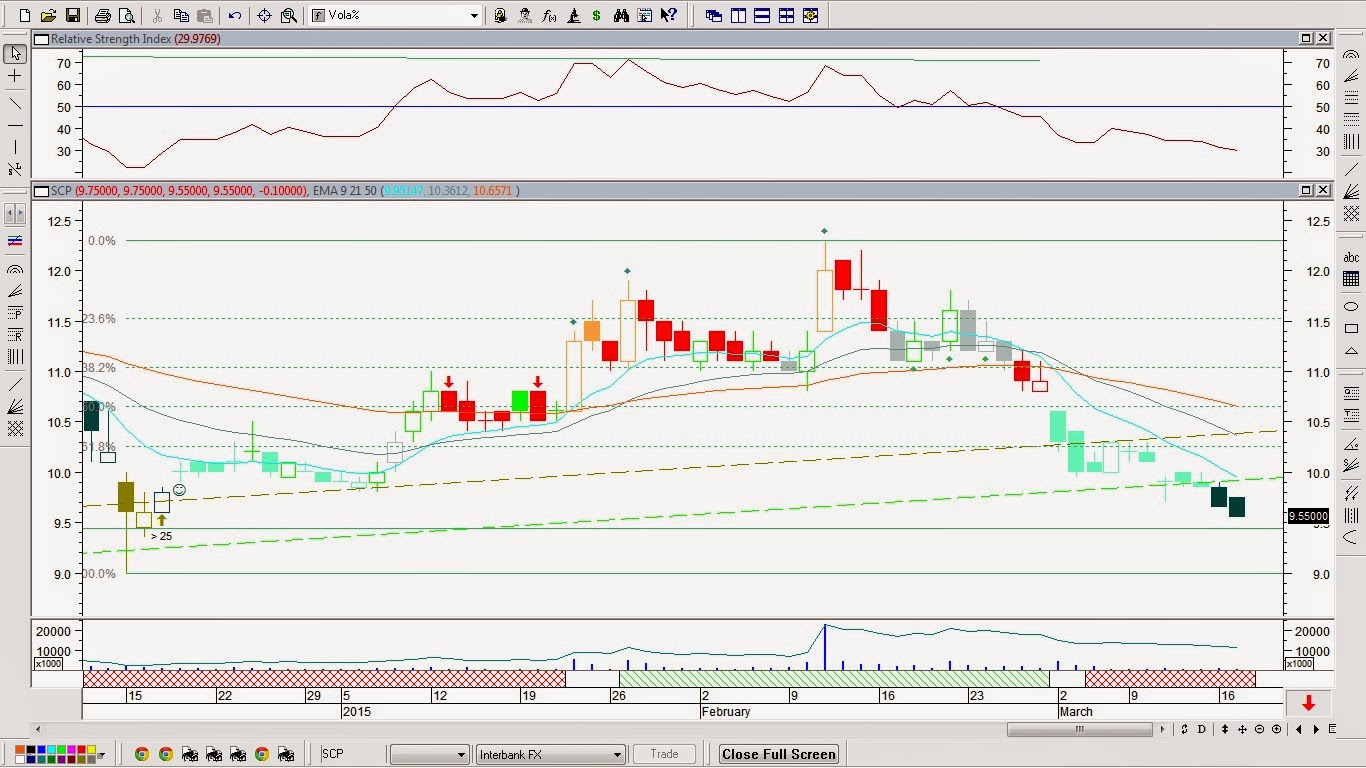Paste using the clipboard icon
This screenshot has width=1366, height=768.
coord(204,15)
